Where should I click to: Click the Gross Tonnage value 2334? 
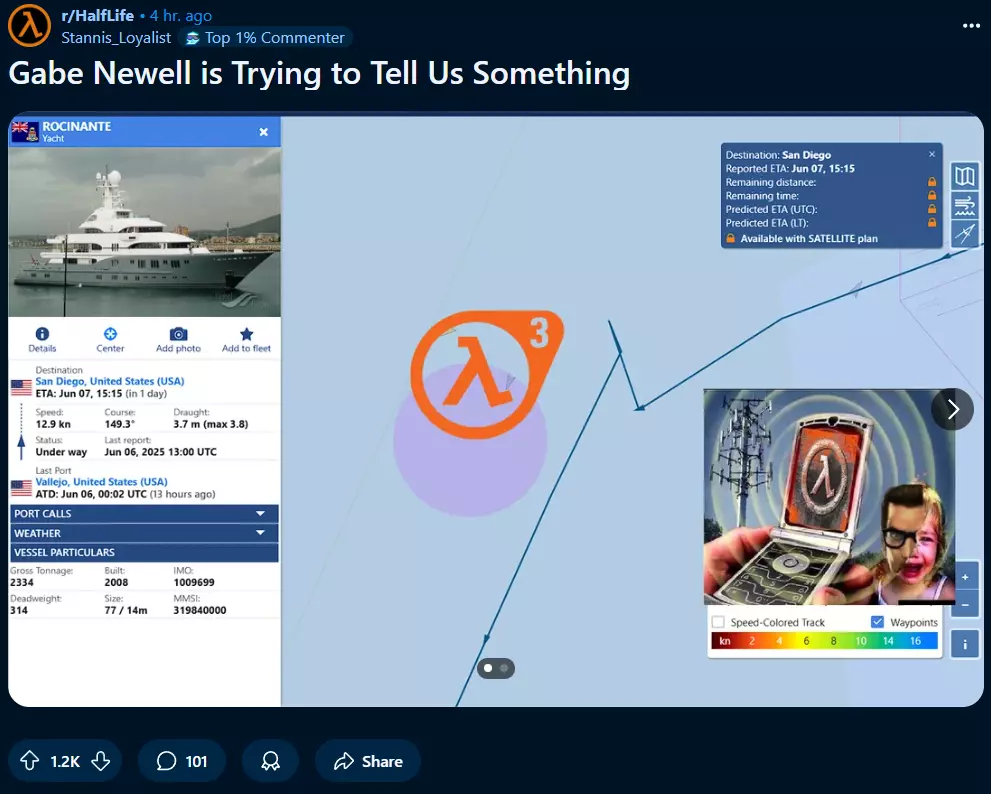(x=21, y=582)
